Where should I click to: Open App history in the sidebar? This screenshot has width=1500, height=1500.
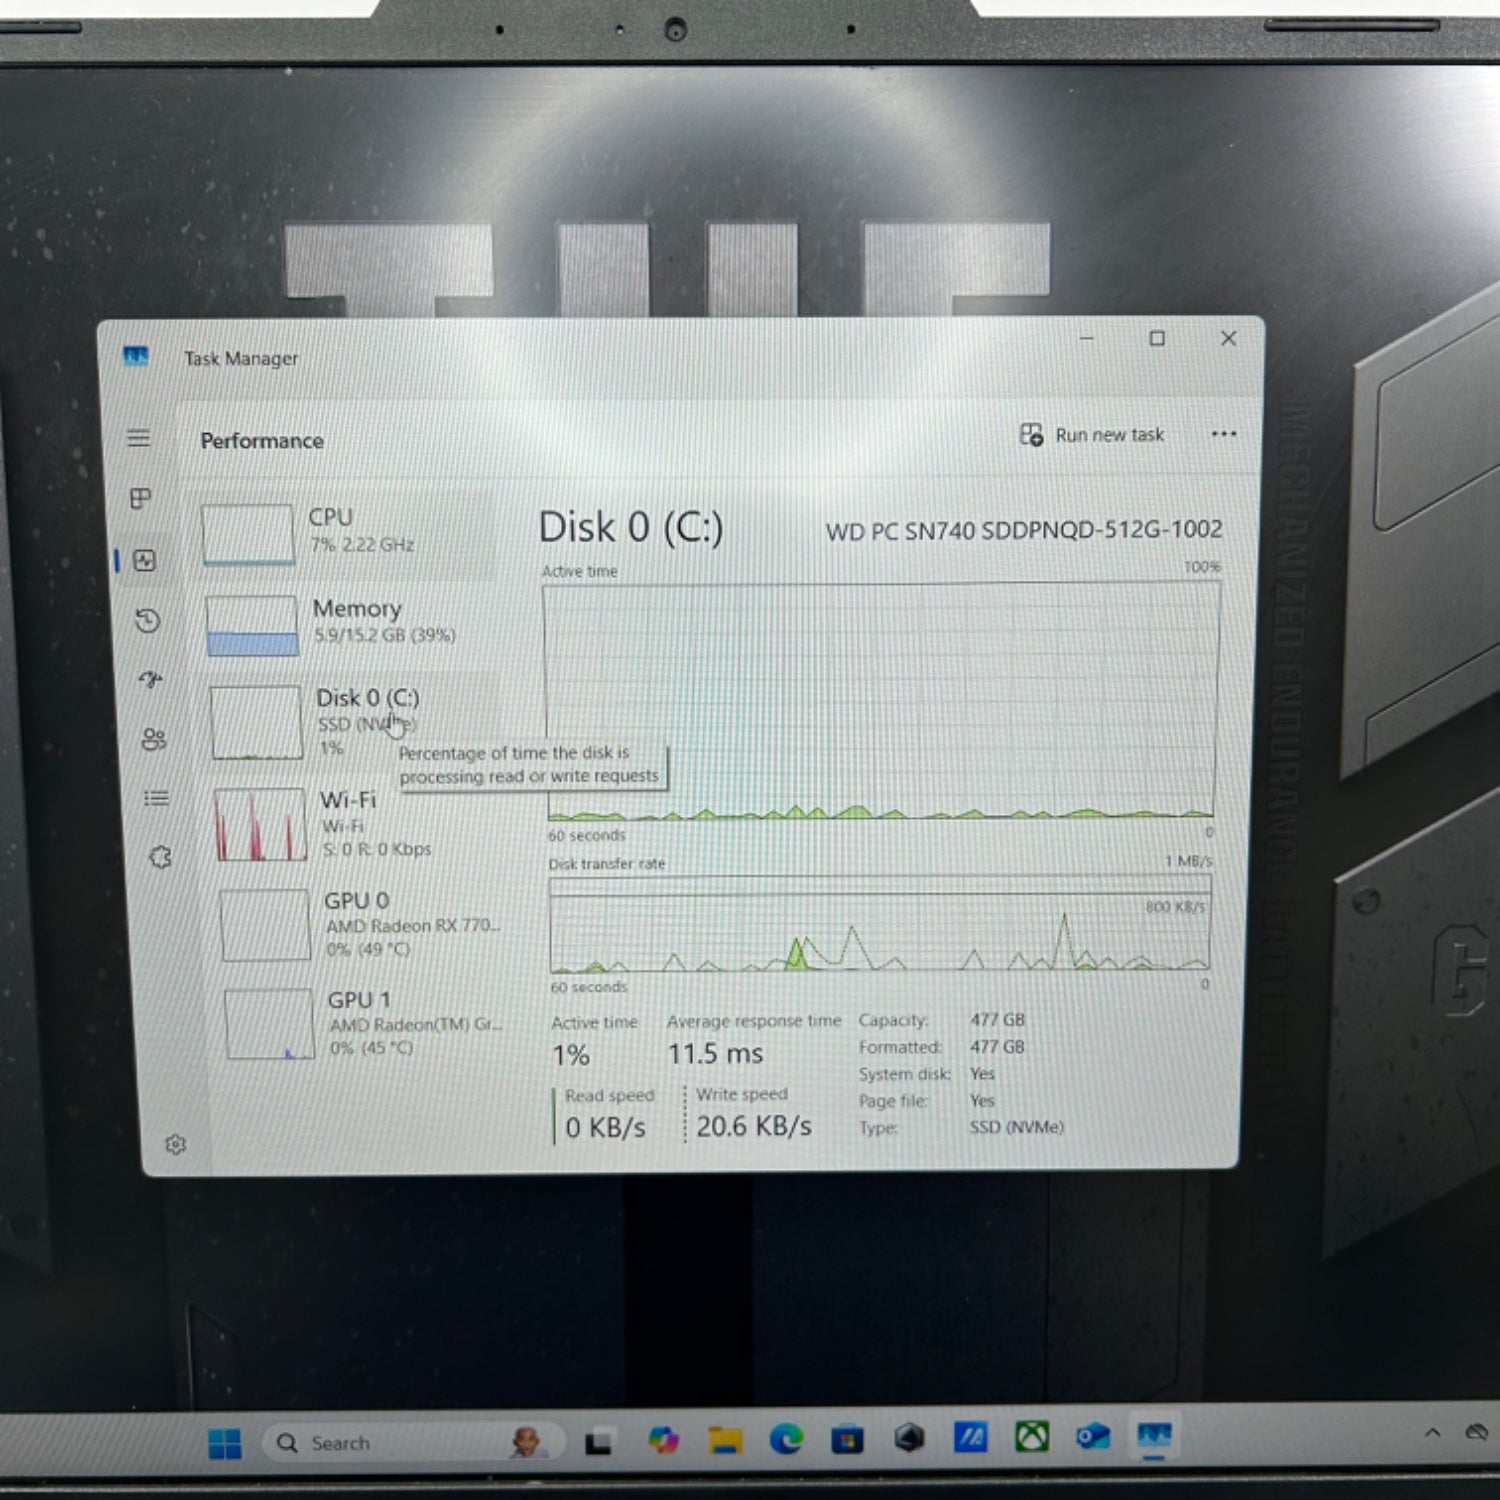[147, 621]
